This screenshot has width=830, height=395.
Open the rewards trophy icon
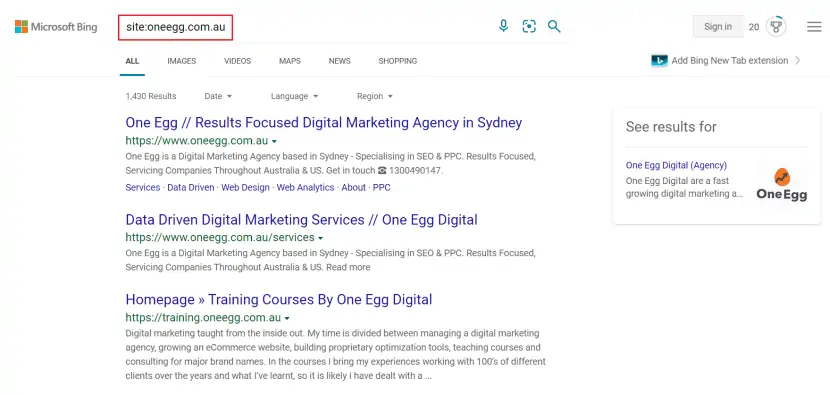pyautogui.click(x=776, y=26)
